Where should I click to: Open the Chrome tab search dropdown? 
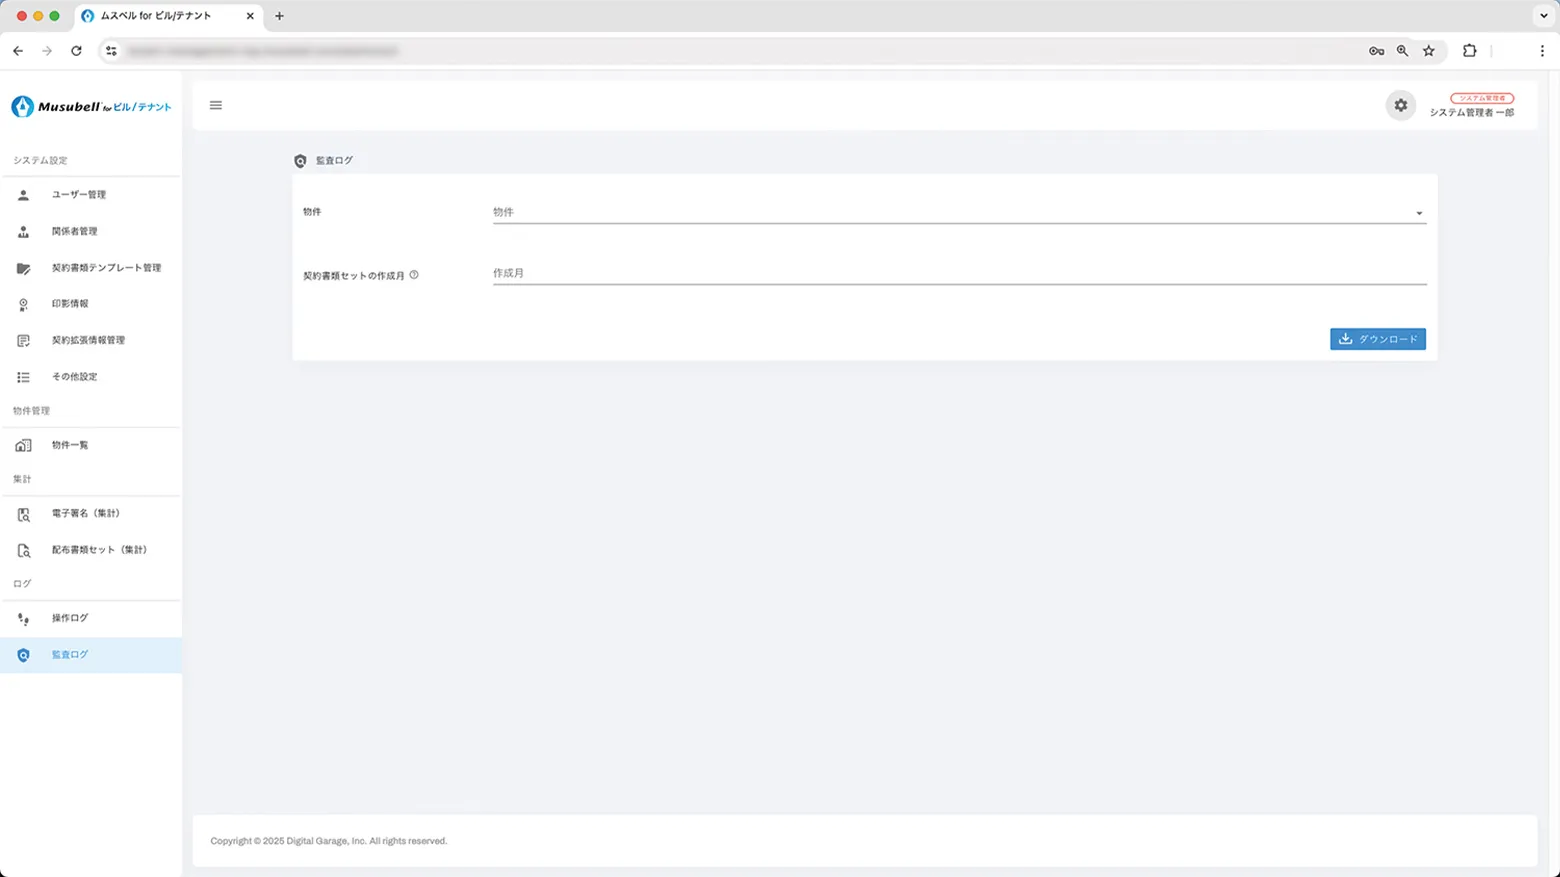(x=1543, y=16)
